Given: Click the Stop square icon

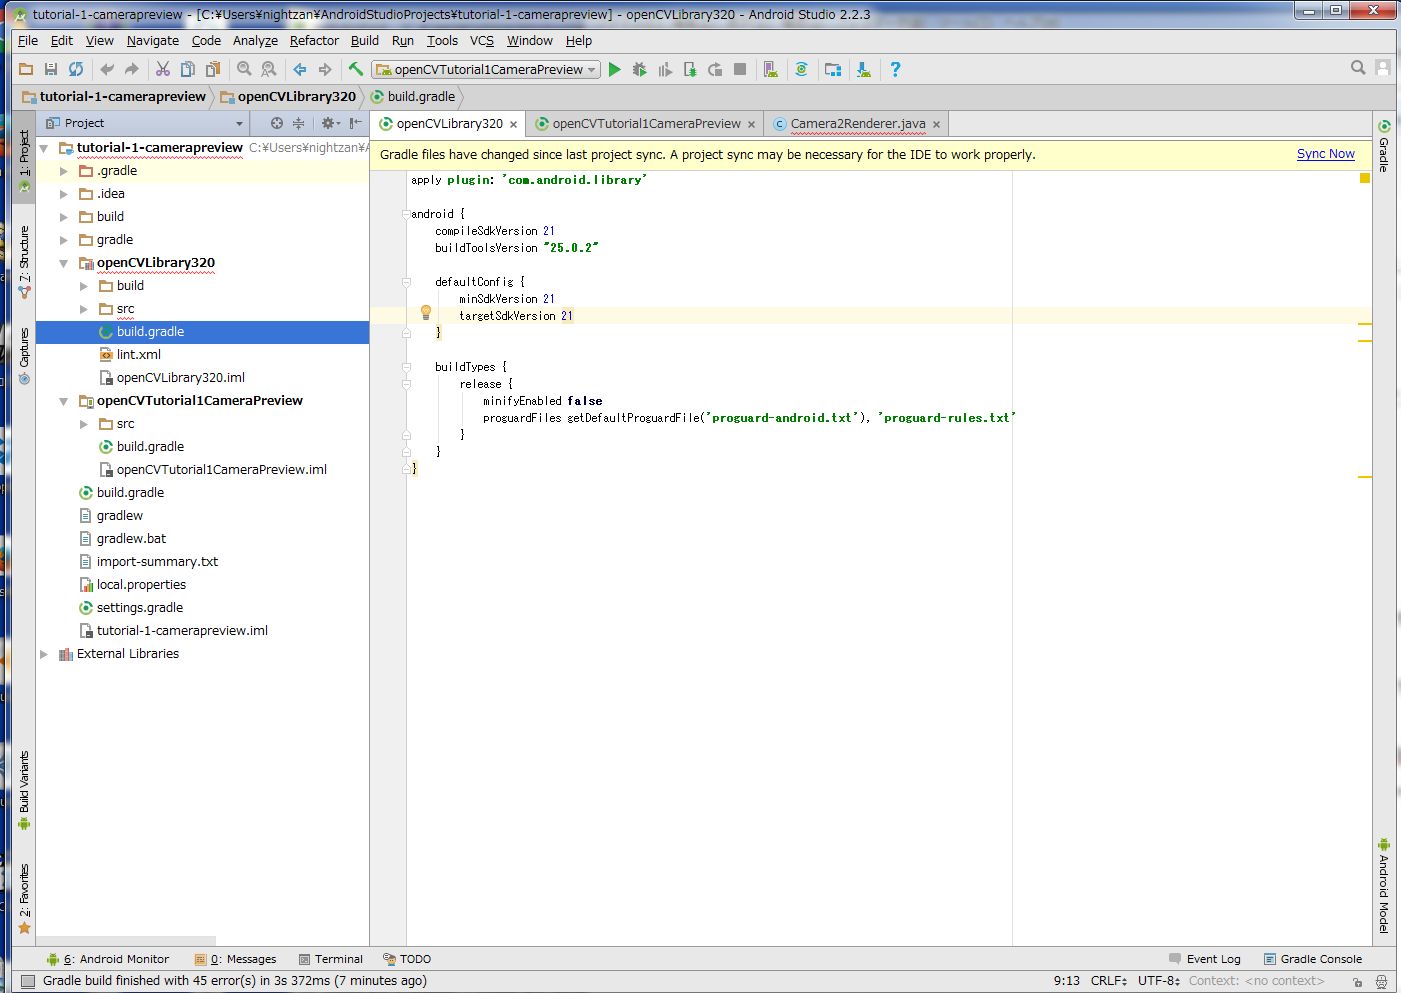Looking at the screenshot, I should click(740, 69).
